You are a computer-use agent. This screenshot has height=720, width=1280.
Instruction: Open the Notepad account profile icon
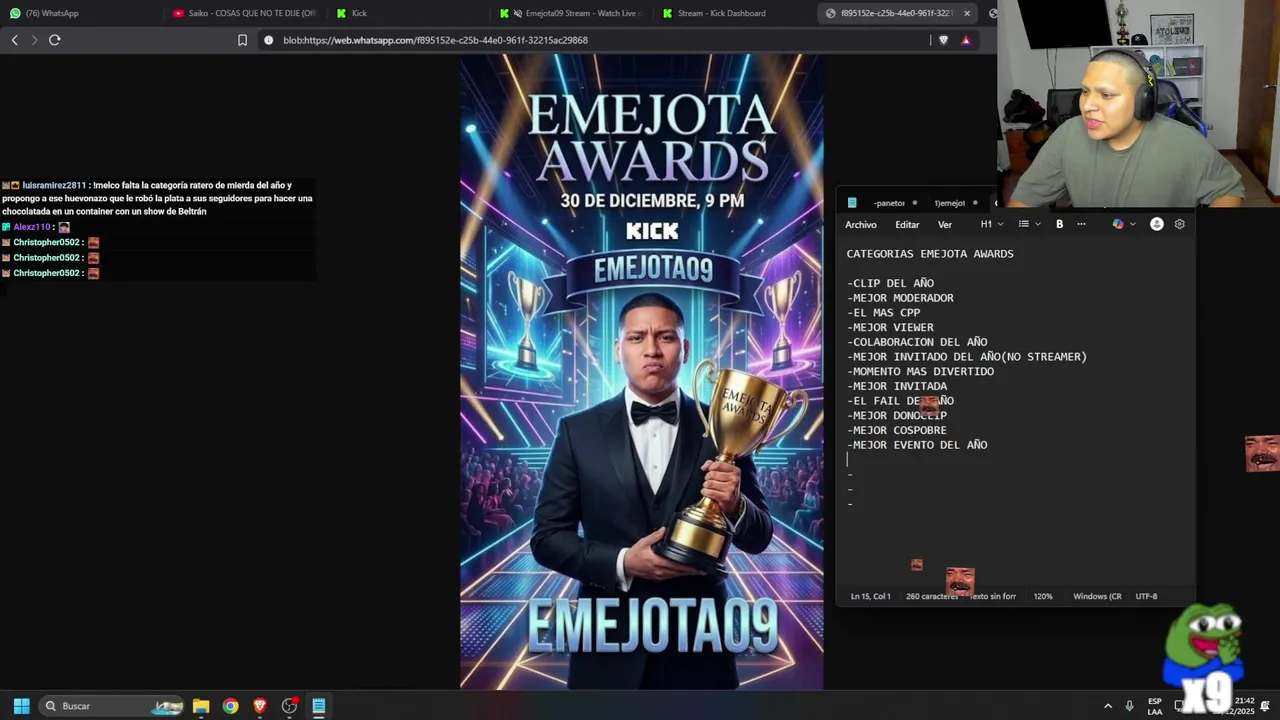click(x=1157, y=224)
